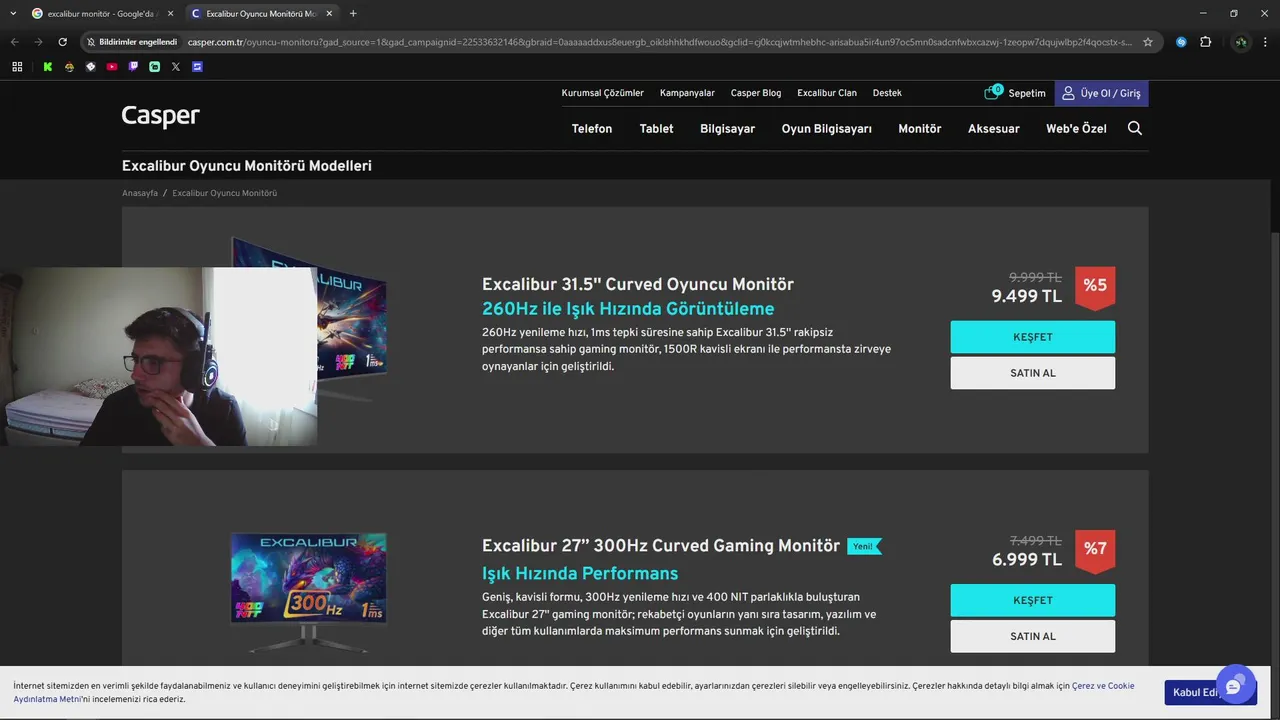Open the Sepetim shopping cart
The image size is (1280, 720).
pos(1015,93)
